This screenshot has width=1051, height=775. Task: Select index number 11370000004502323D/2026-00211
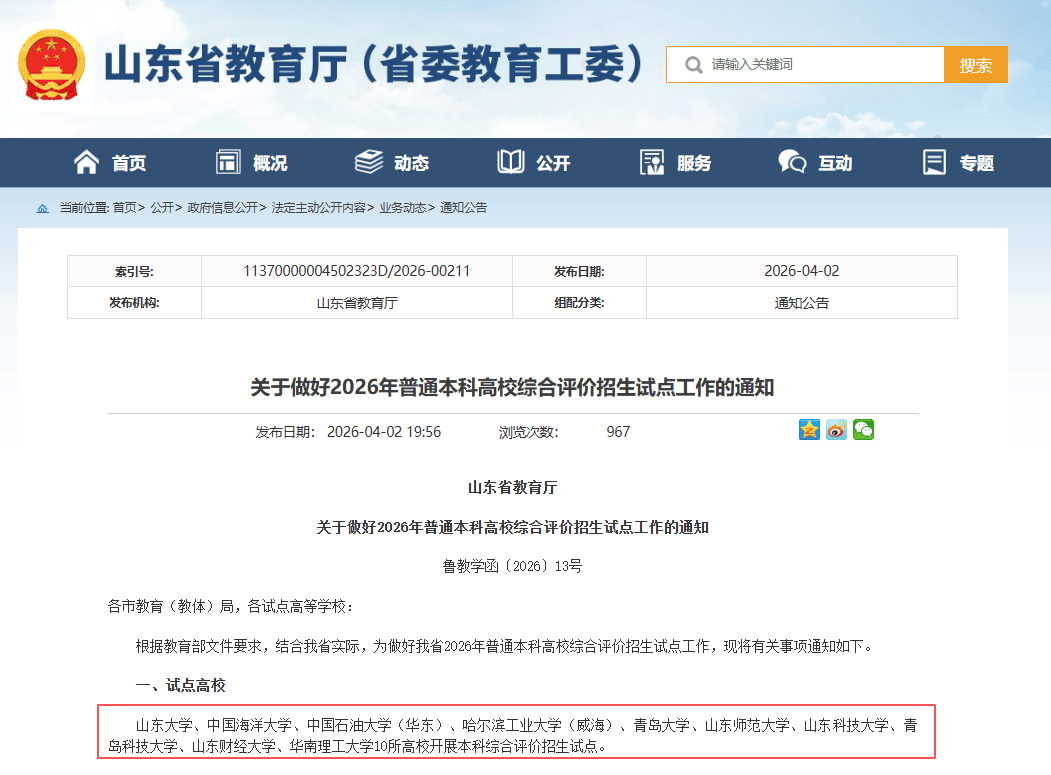point(357,271)
